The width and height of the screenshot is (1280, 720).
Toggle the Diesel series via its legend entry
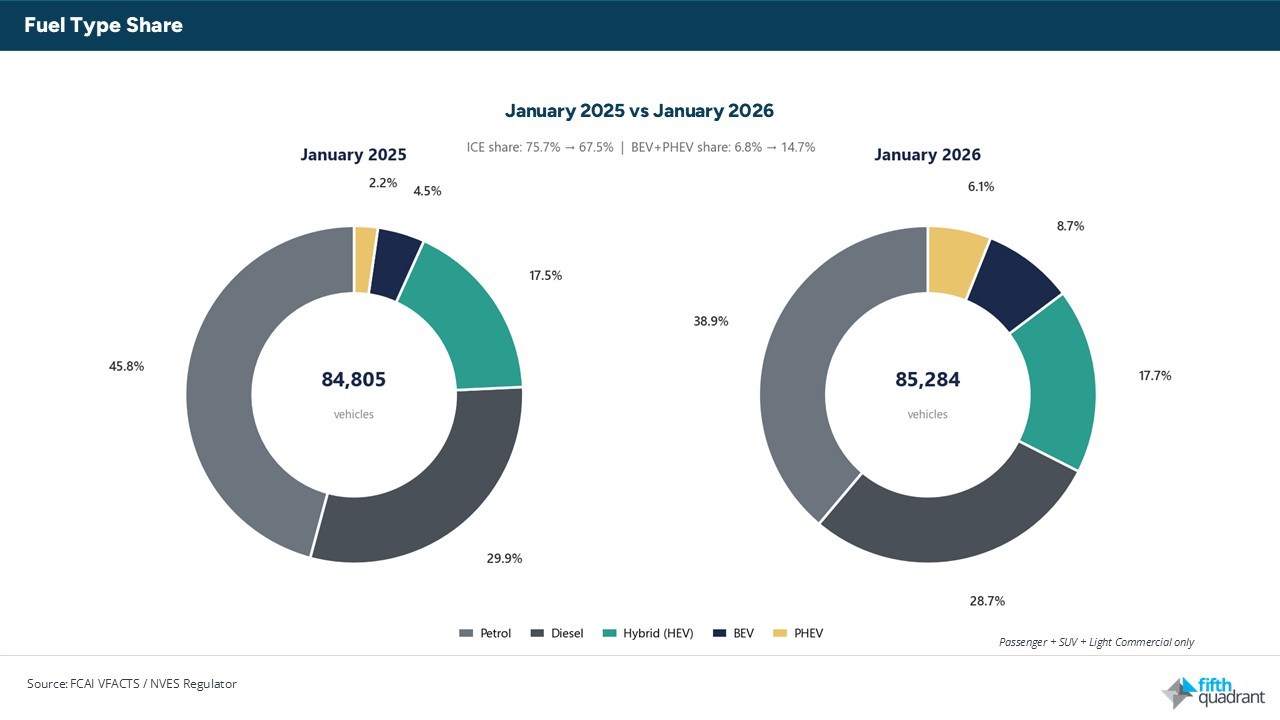coord(556,633)
